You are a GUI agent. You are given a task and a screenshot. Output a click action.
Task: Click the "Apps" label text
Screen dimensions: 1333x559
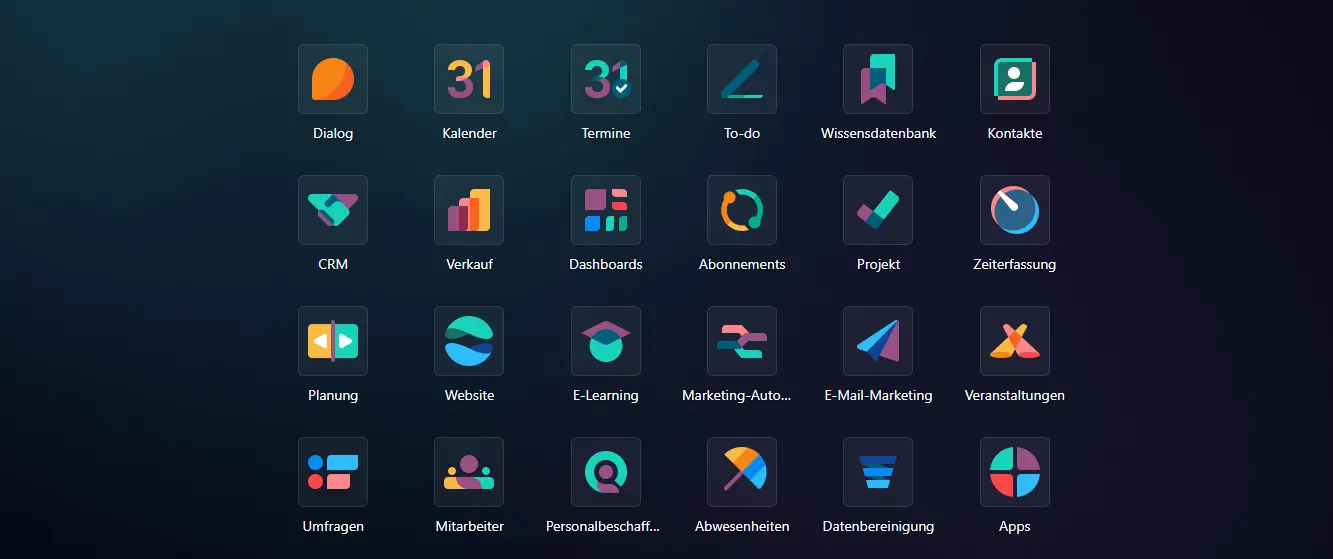1015,526
